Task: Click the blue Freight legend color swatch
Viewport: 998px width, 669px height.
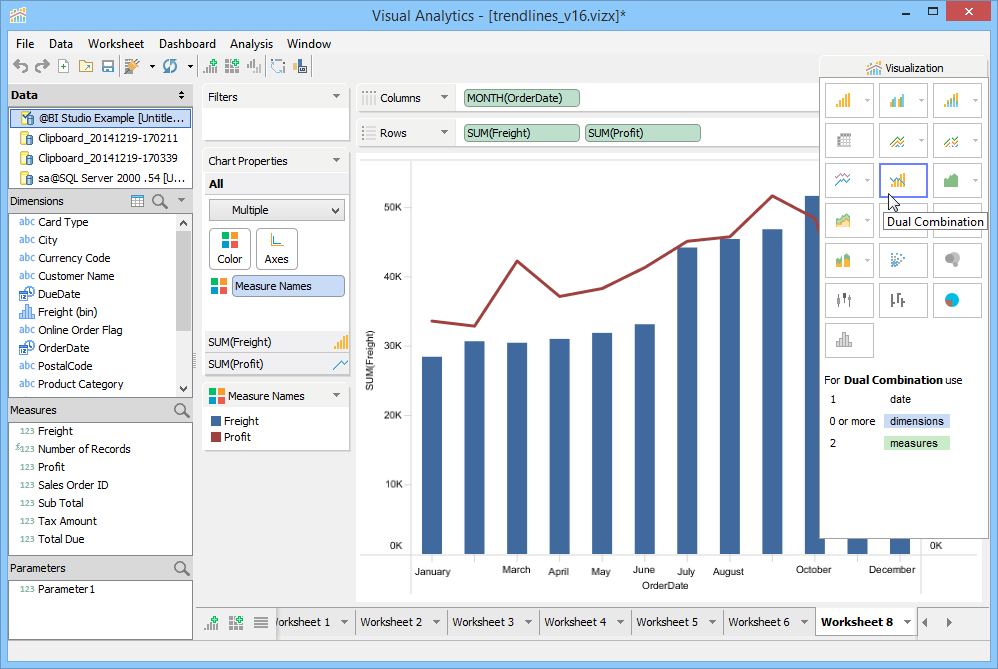Action: 216,421
